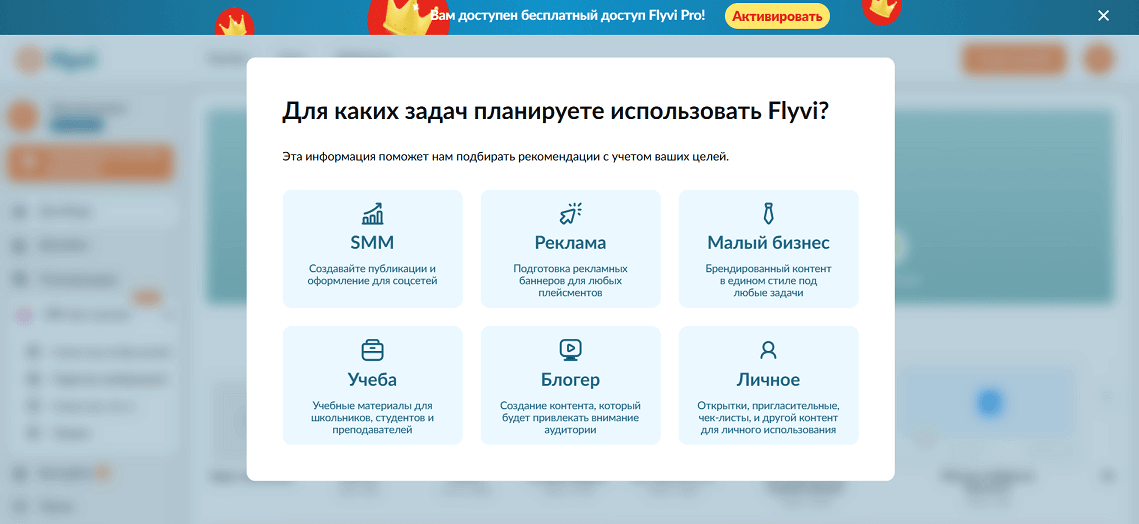The width and height of the screenshot is (1139, 524).
Task: Choose the Учеба heading
Action: pyautogui.click(x=373, y=379)
